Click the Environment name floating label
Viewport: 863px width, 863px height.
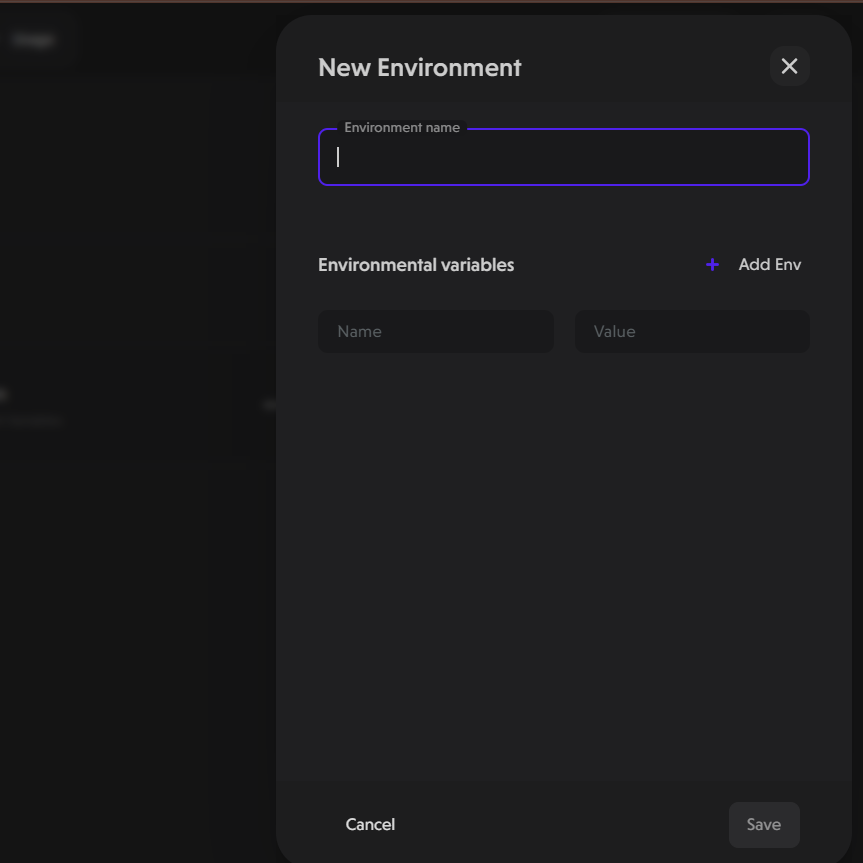(x=403, y=127)
